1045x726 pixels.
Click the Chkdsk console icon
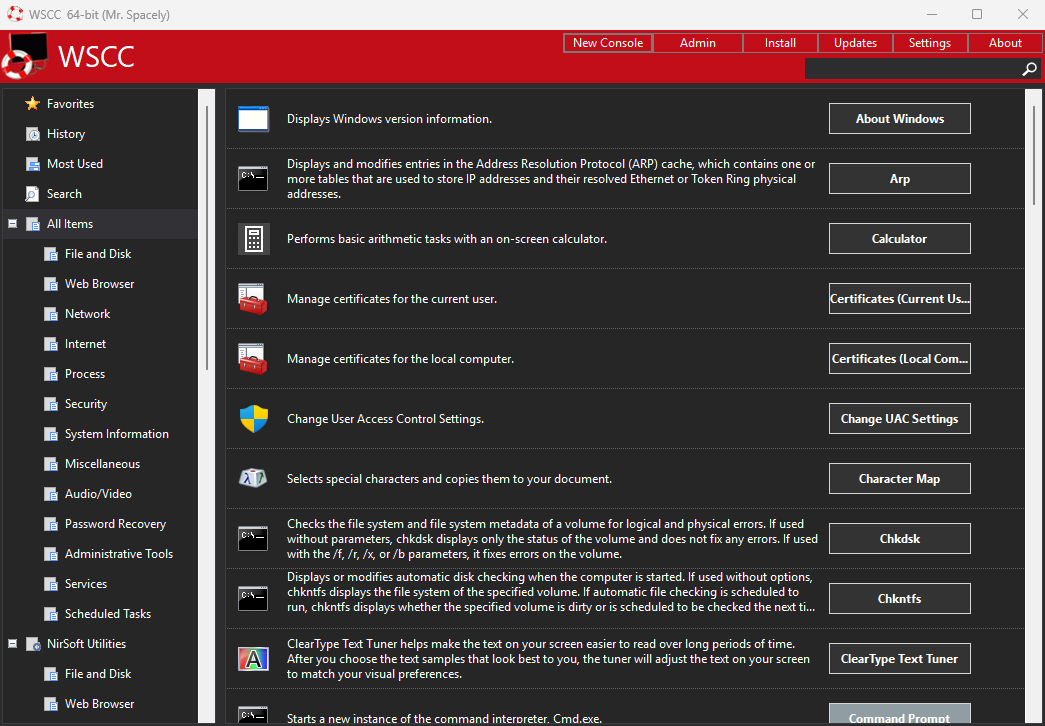click(253, 539)
